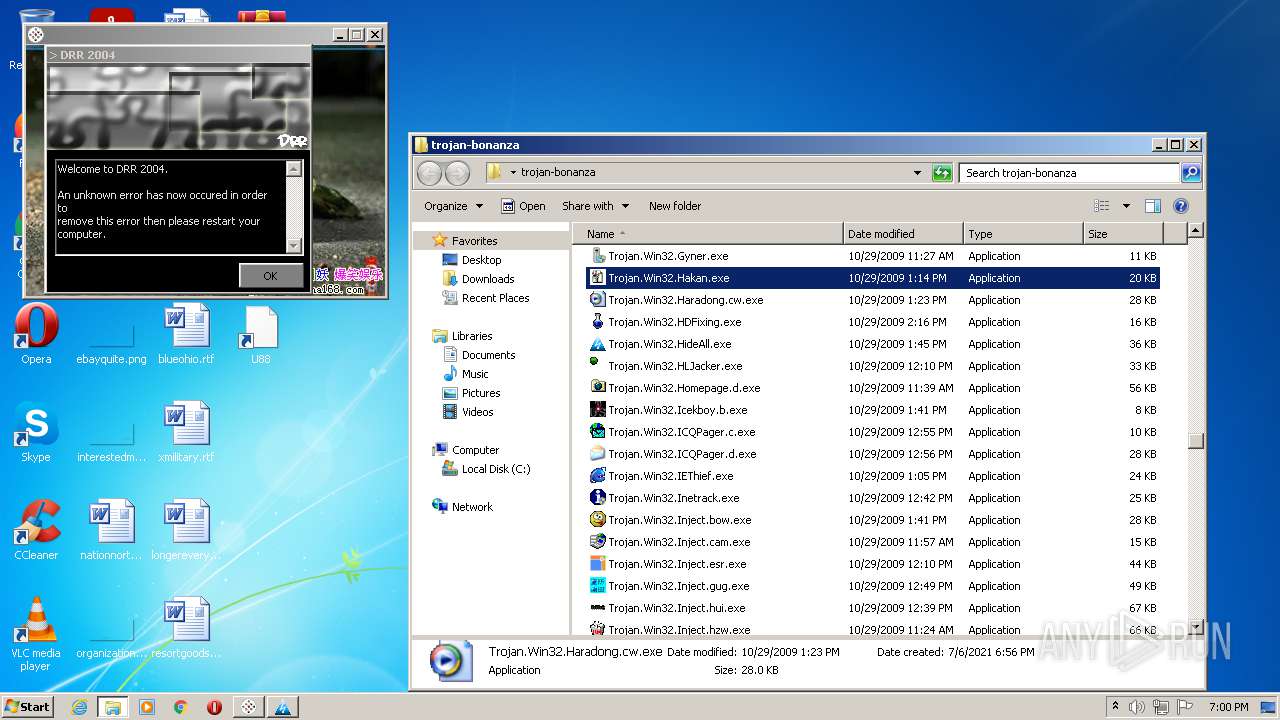
Task: Select Trojan.Win32.Inetrack.exe file
Action: (872, 498)
